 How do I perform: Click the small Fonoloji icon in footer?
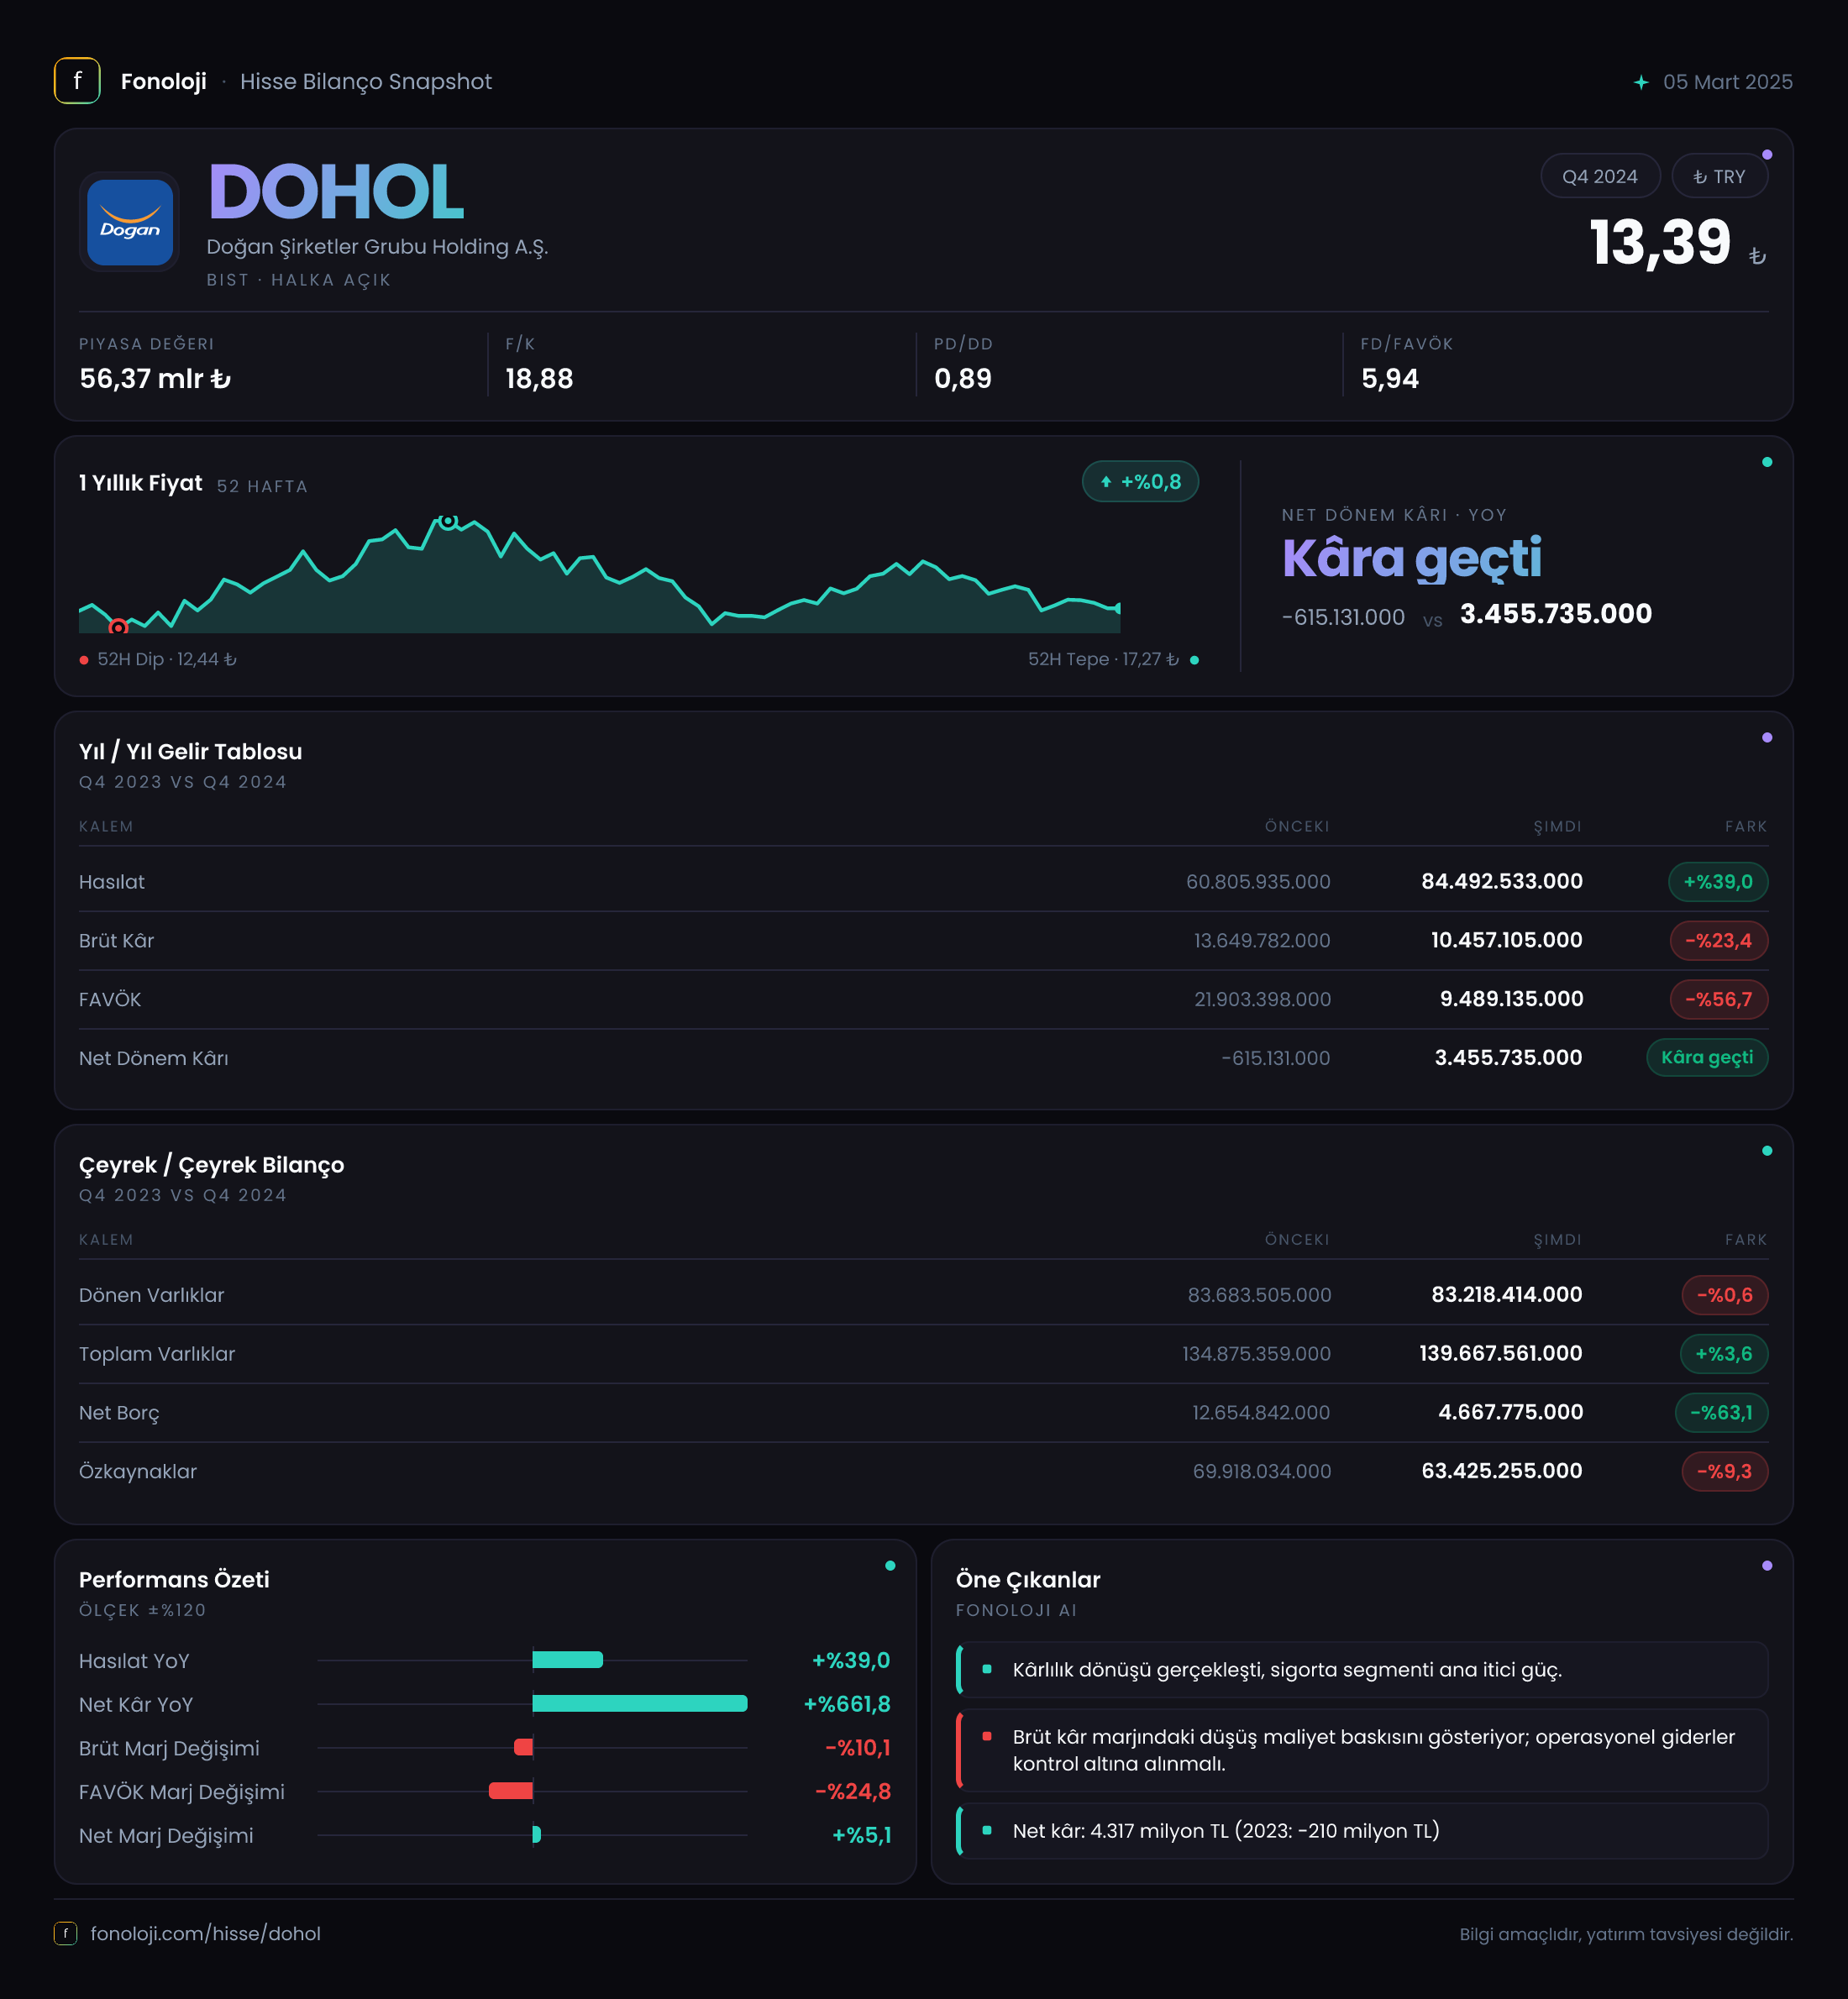coord(66,1933)
